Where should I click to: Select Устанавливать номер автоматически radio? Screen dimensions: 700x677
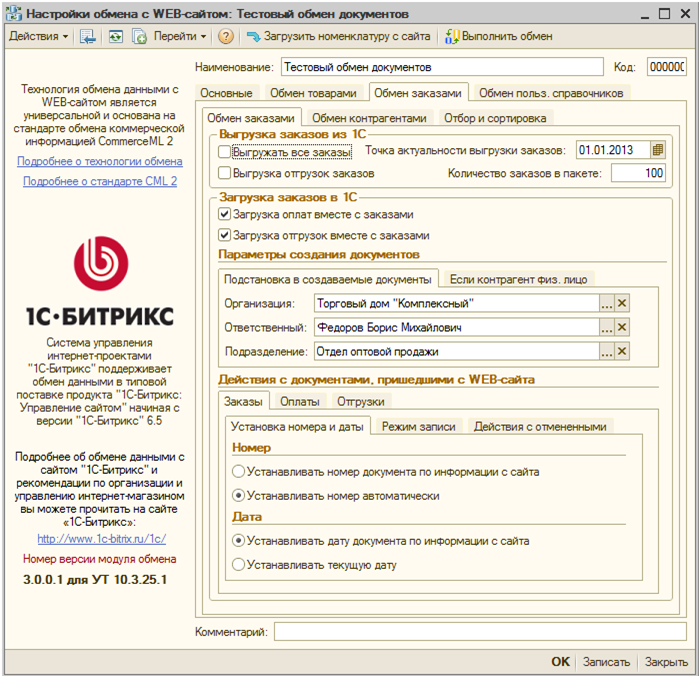[238, 496]
